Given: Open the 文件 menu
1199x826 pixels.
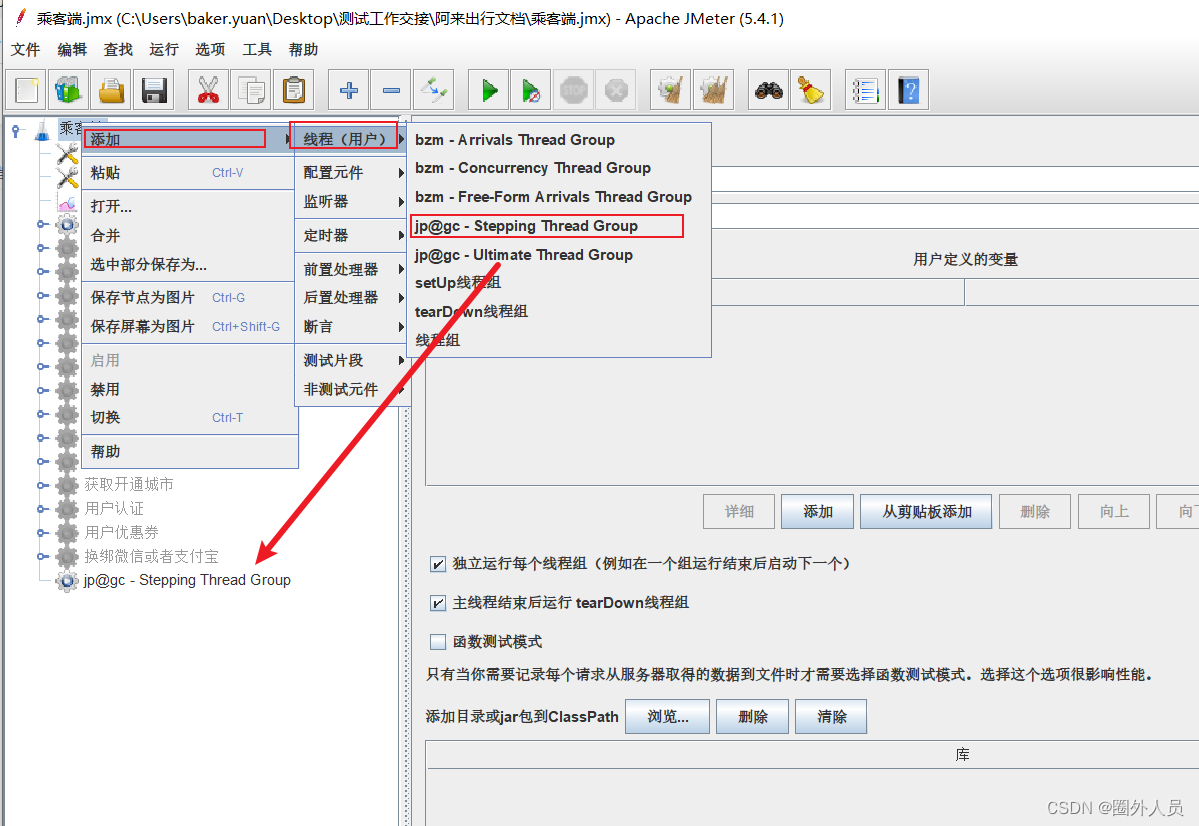Looking at the screenshot, I should [x=25, y=50].
